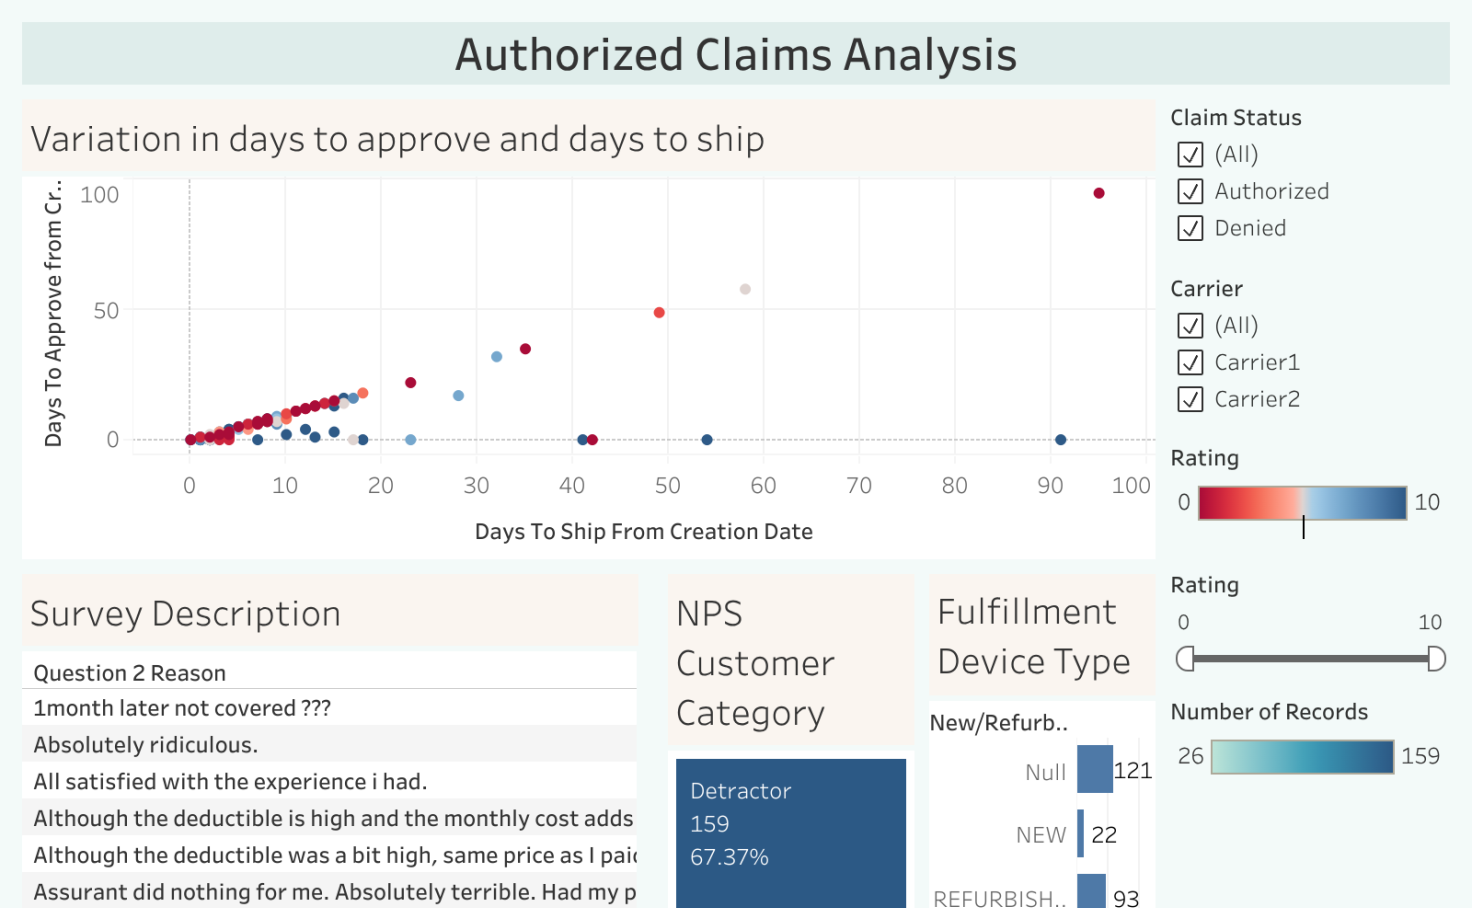Click the Null bar in Fulfillment Device Type
This screenshot has width=1472, height=908.
[x=1094, y=770]
